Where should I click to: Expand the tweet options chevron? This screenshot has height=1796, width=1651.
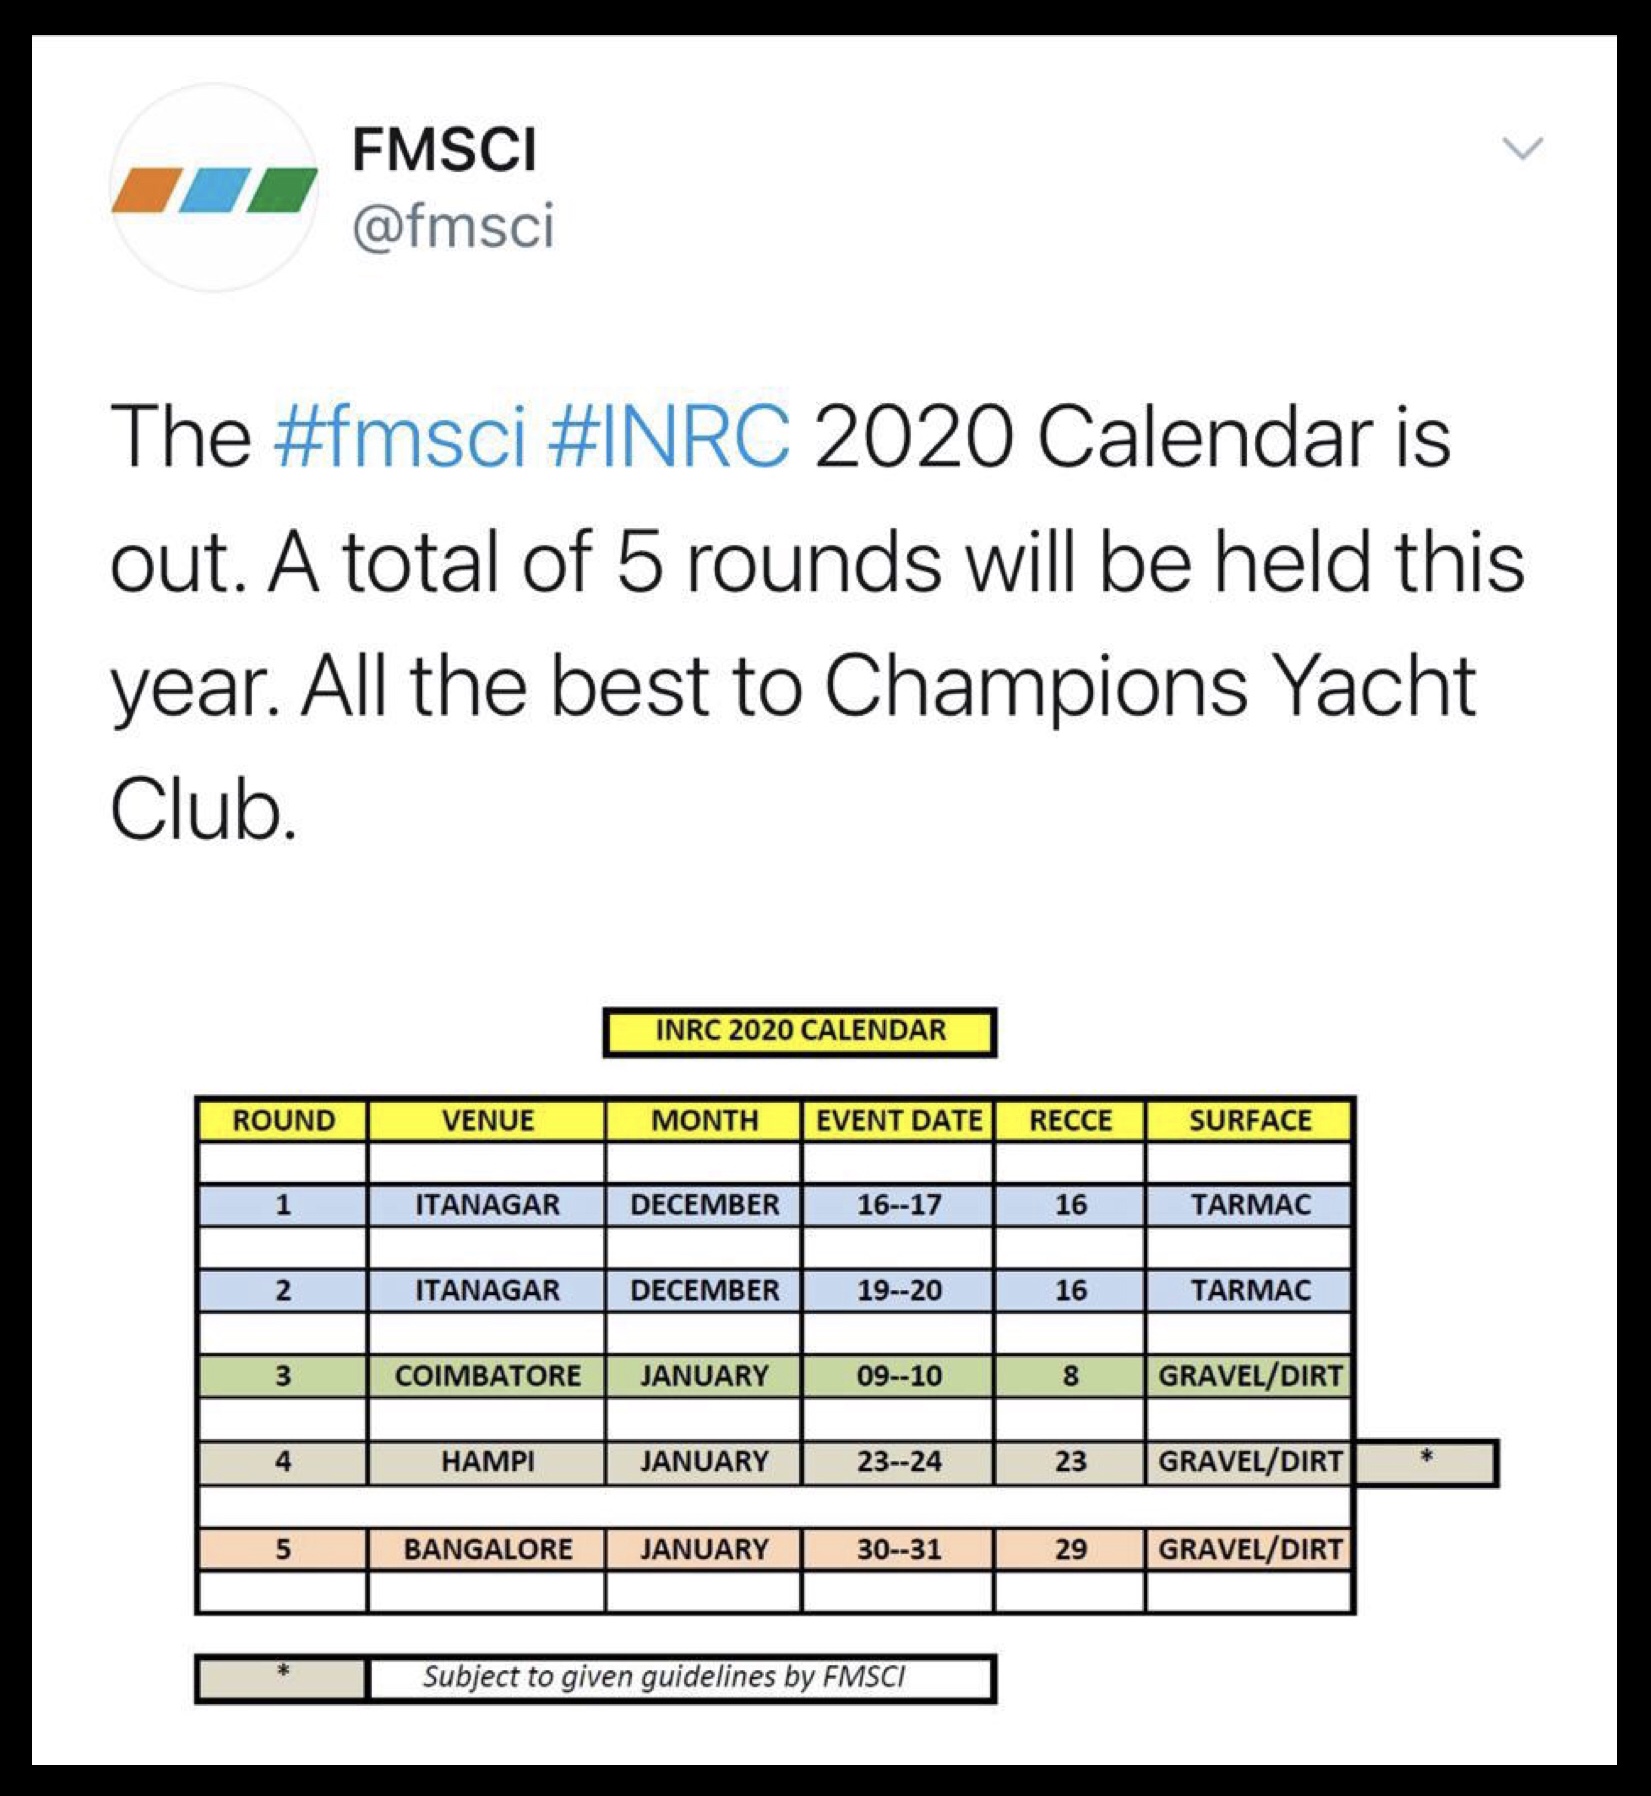point(1522,149)
